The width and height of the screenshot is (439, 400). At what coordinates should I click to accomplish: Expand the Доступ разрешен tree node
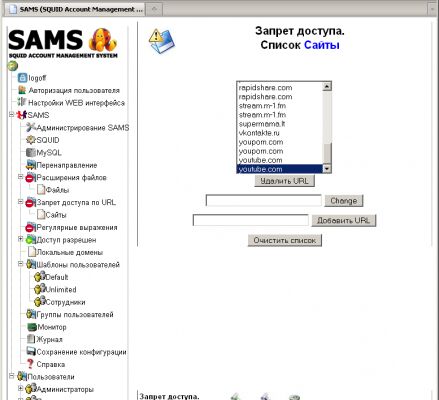coord(21,239)
